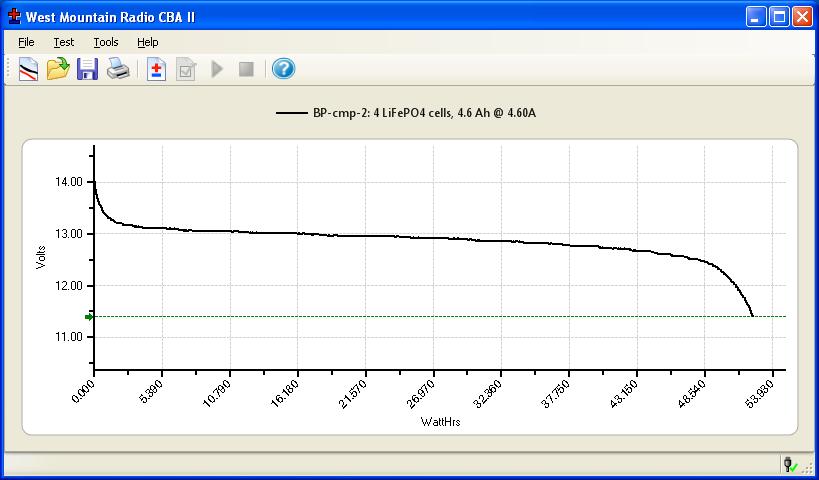Click the Volts y-axis label
819x480 pixels.
[41, 257]
